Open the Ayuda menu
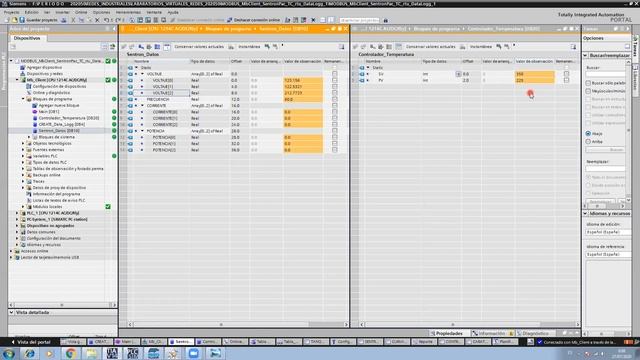This screenshot has width=640, height=360. tap(173, 12)
